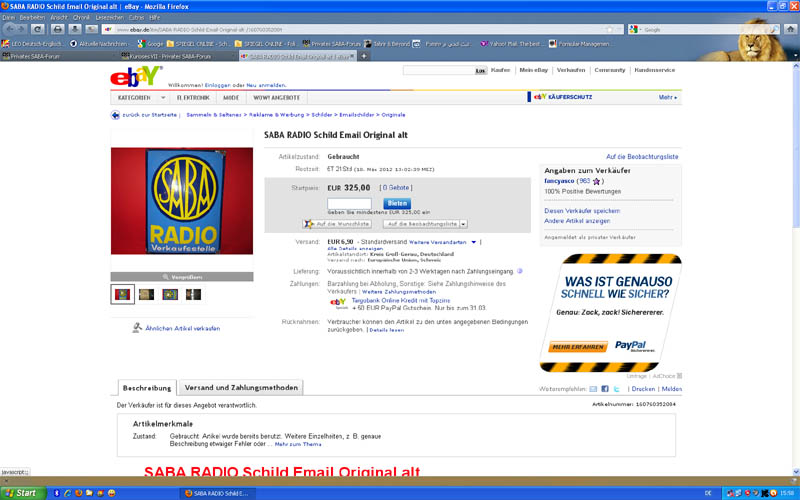Click the Ähnlichen Artikel verkaufen link

pos(183,329)
